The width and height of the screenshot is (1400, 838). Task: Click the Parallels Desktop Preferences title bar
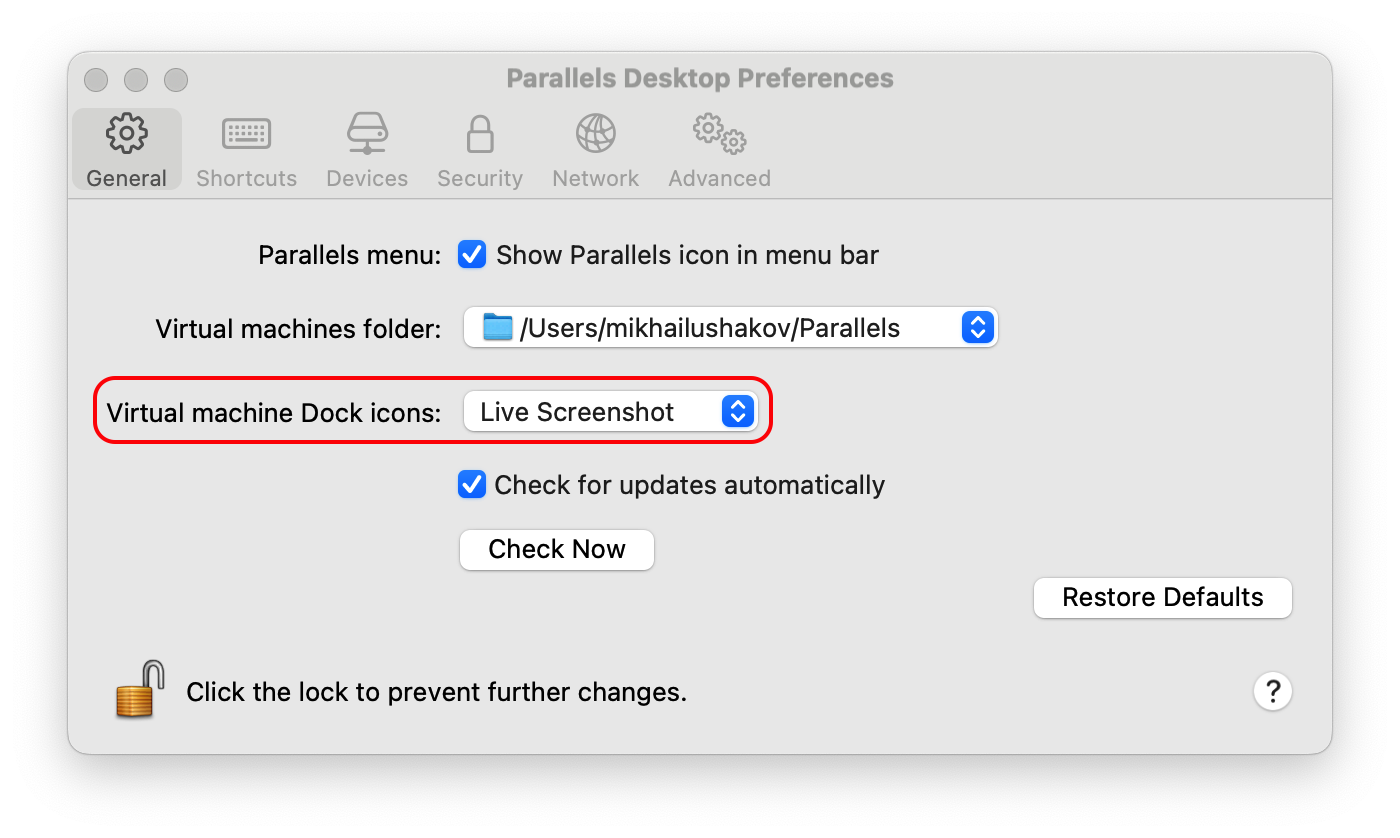coord(700,78)
